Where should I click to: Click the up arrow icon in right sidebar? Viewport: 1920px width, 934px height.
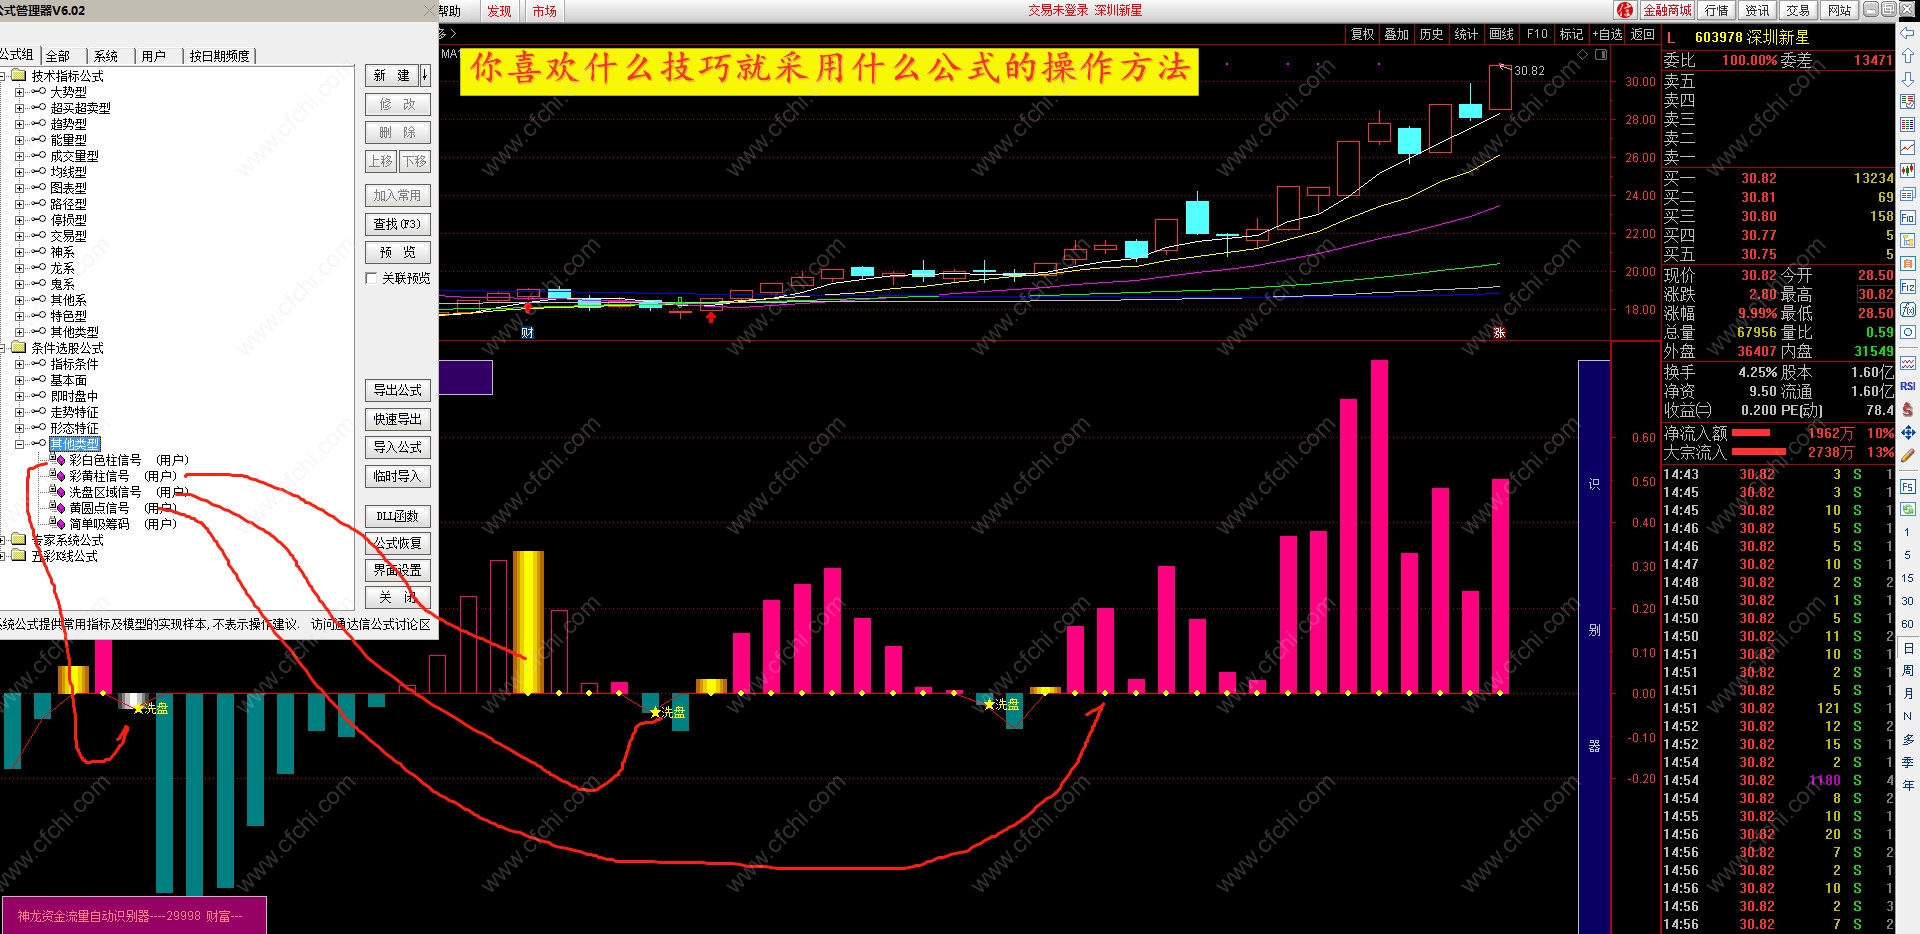[x=1907, y=56]
